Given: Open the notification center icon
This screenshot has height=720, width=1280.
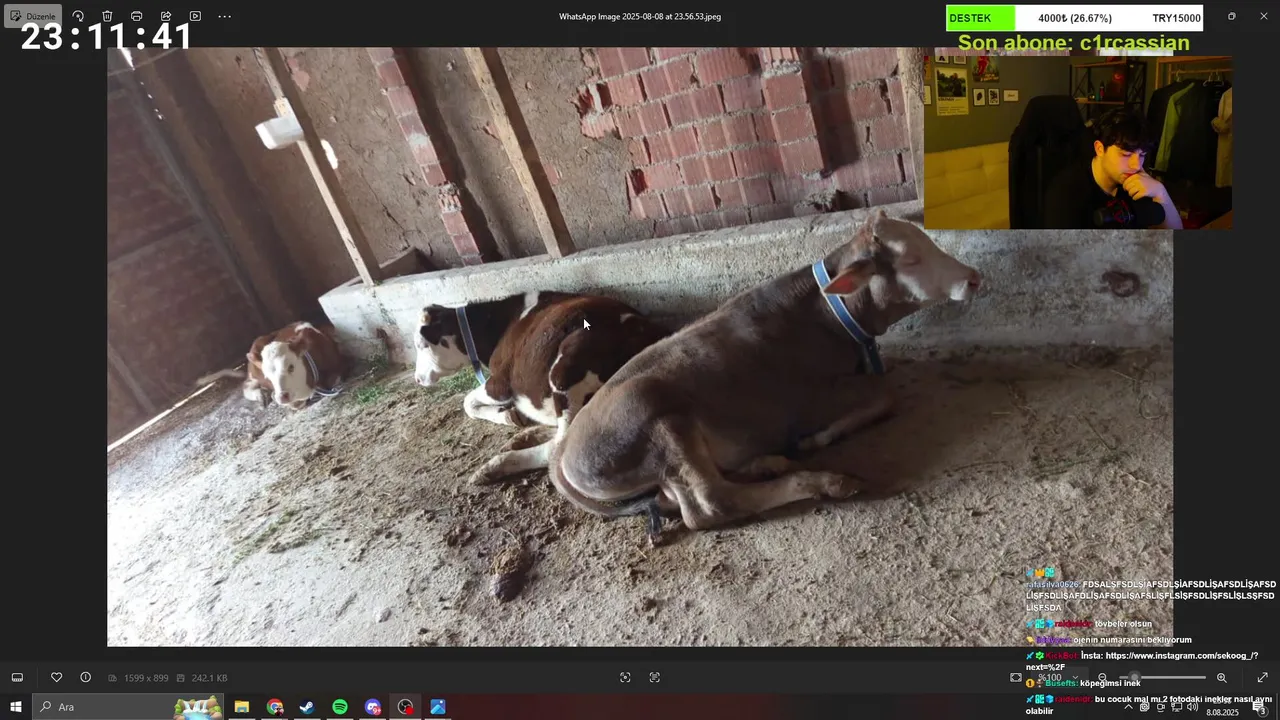Looking at the screenshot, I should [1260, 708].
